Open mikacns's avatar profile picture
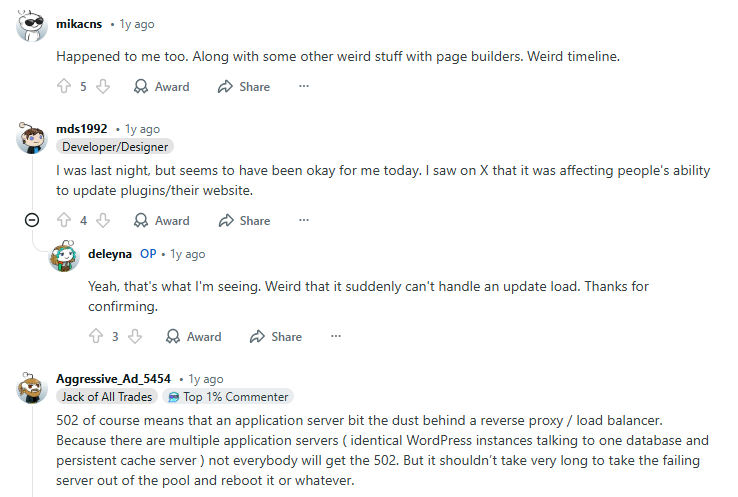738x497 pixels. (32, 25)
